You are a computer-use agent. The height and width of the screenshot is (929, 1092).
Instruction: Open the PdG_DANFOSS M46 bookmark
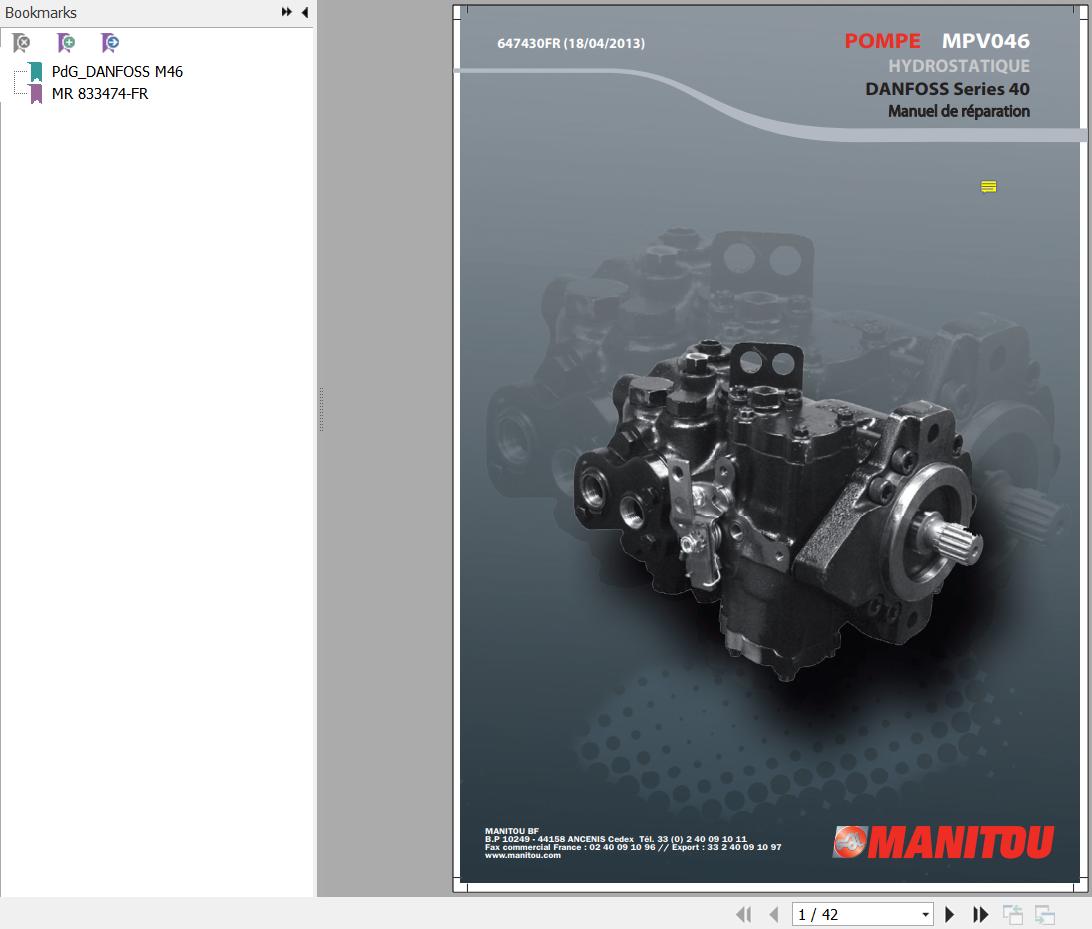[x=117, y=72]
